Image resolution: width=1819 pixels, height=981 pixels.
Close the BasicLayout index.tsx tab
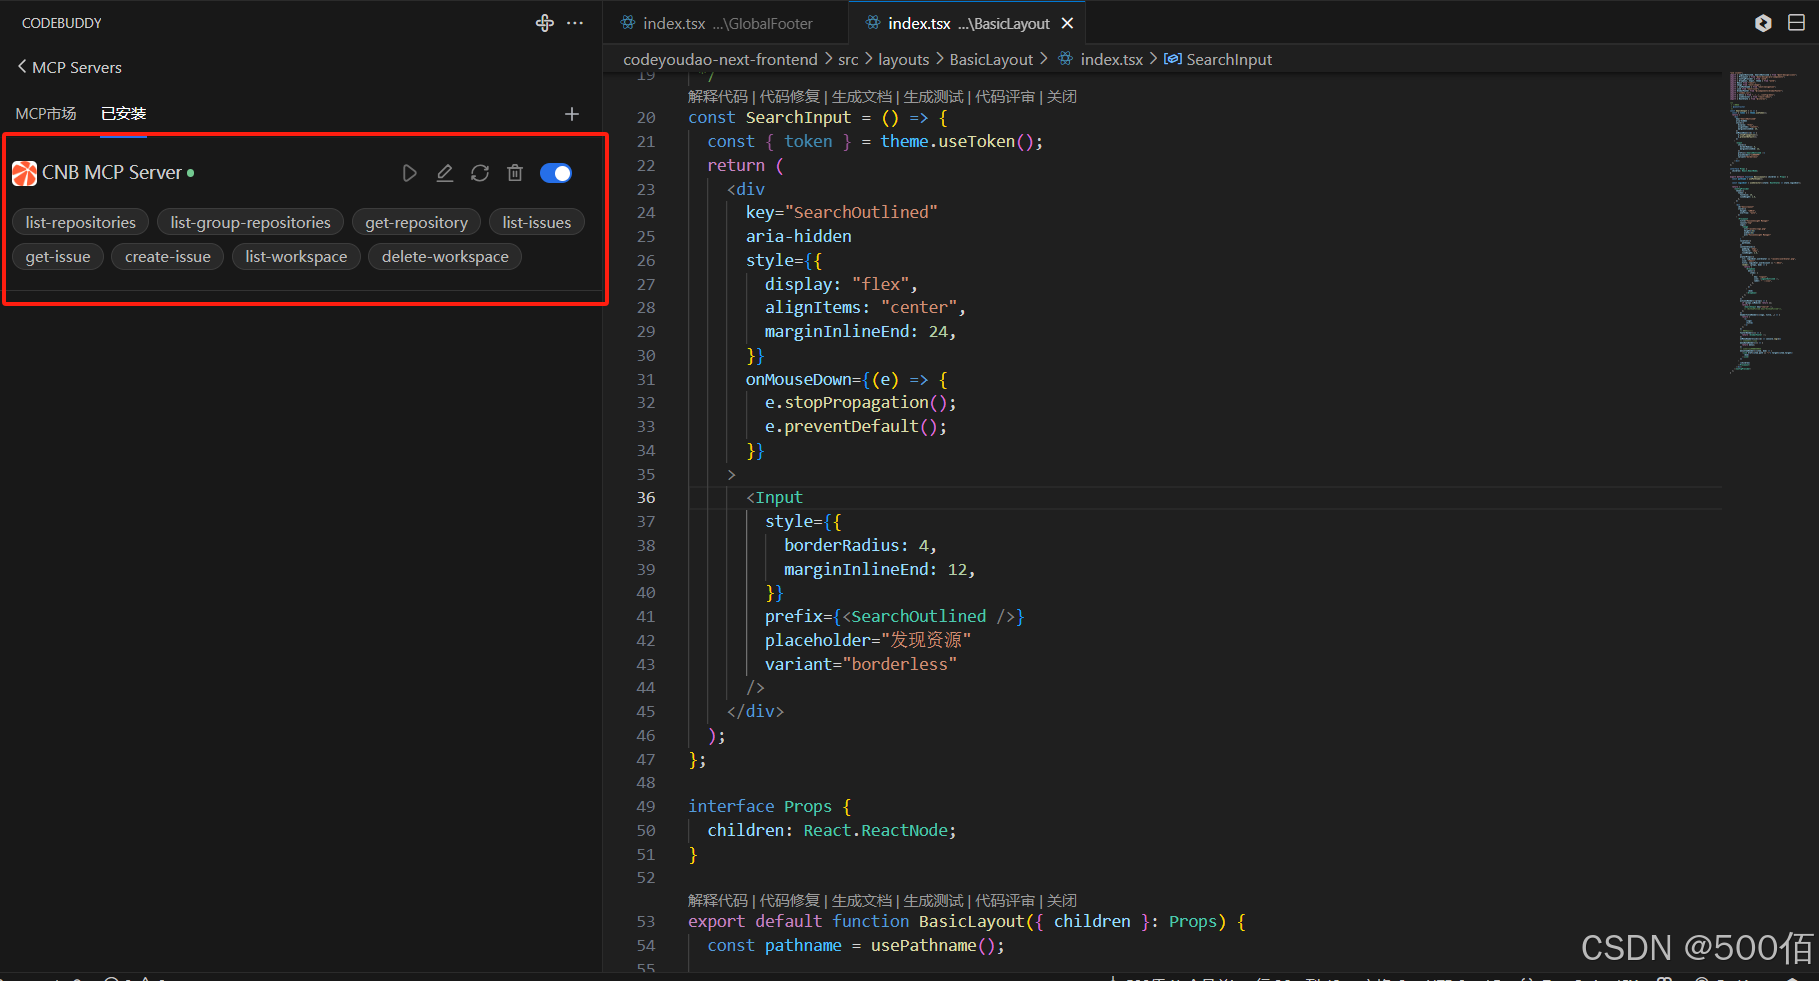[x=1068, y=23]
